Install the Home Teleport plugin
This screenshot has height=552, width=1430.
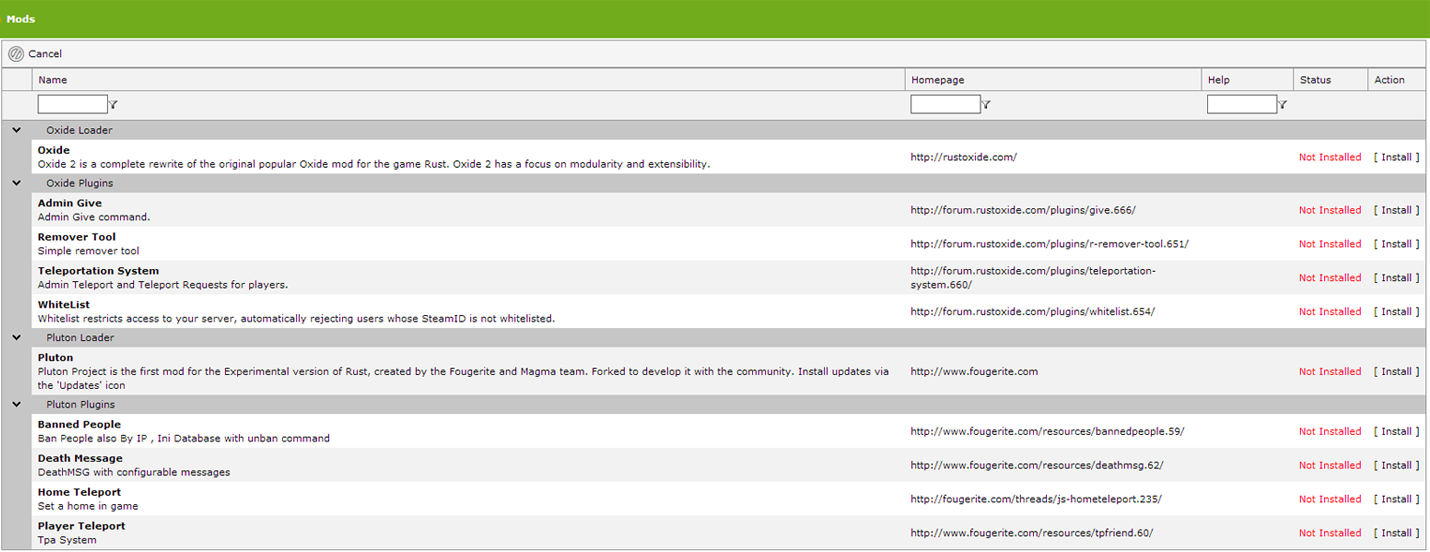click(x=1396, y=499)
